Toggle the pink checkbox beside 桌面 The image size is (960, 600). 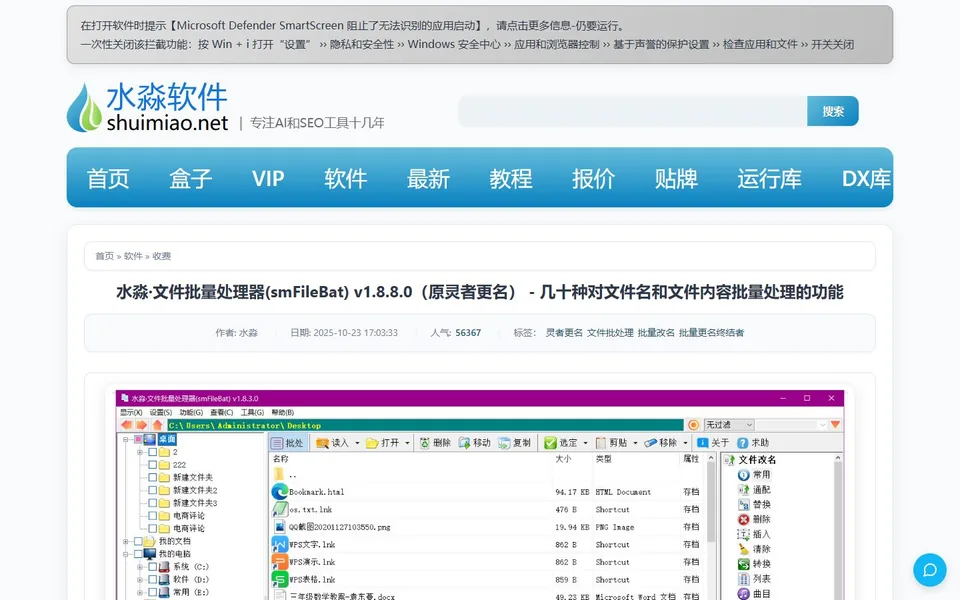point(138,439)
